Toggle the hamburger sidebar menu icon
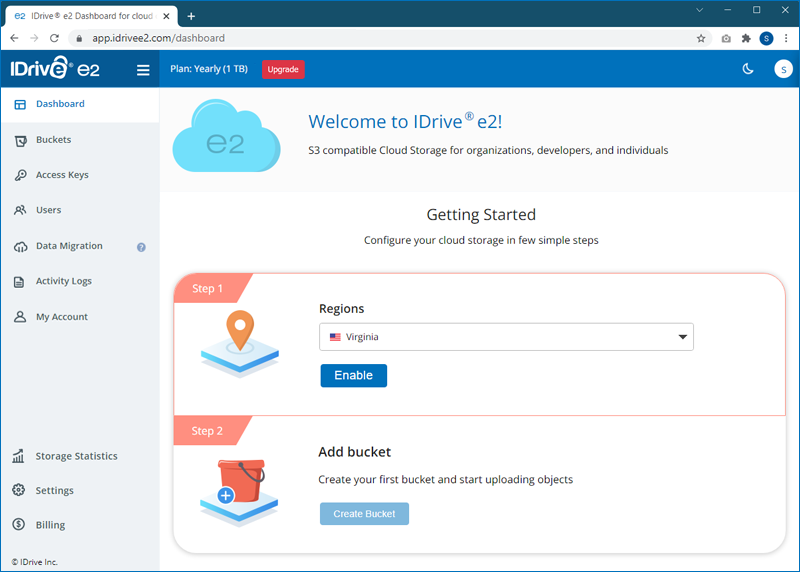Image resolution: width=800 pixels, height=572 pixels. coord(143,70)
